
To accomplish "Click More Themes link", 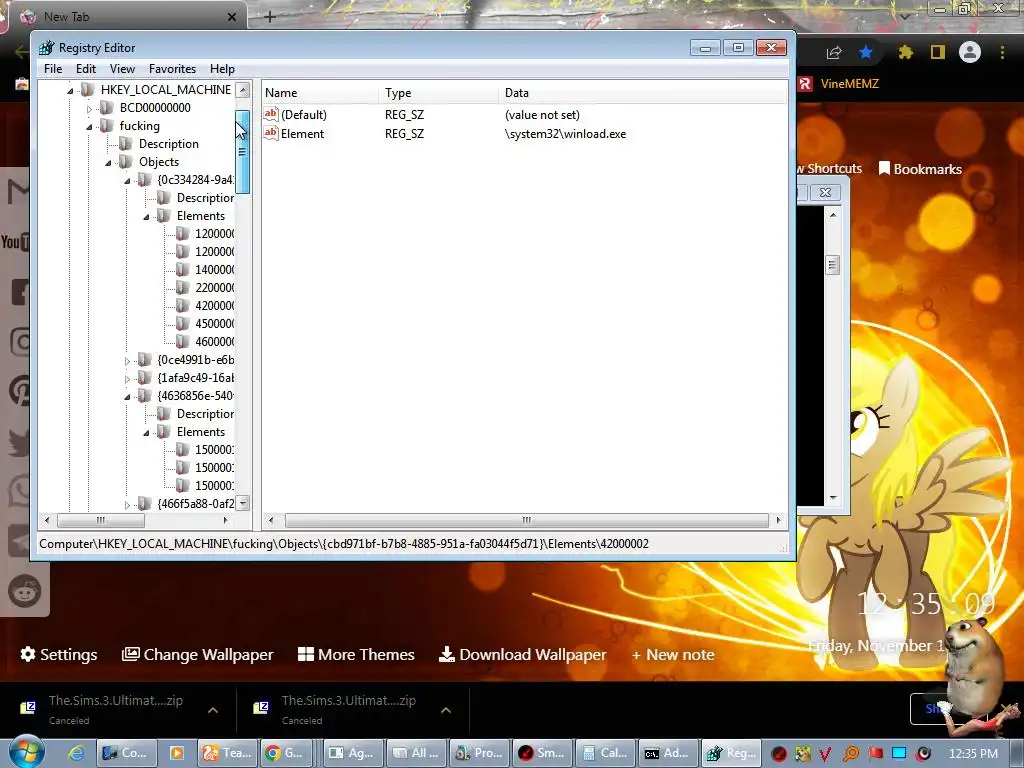I will 356,654.
